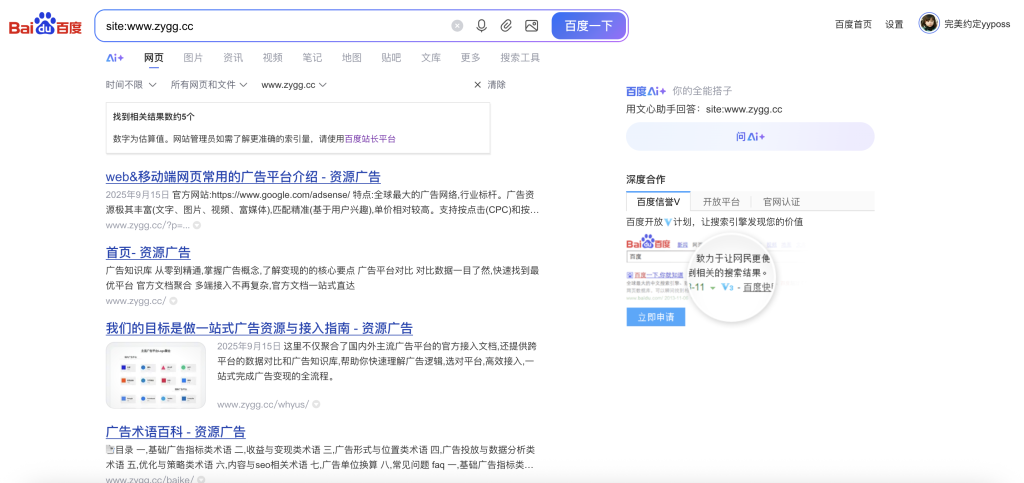Open result 广告术语百科 - 资源广告
The height and width of the screenshot is (483, 1024).
coord(176,432)
